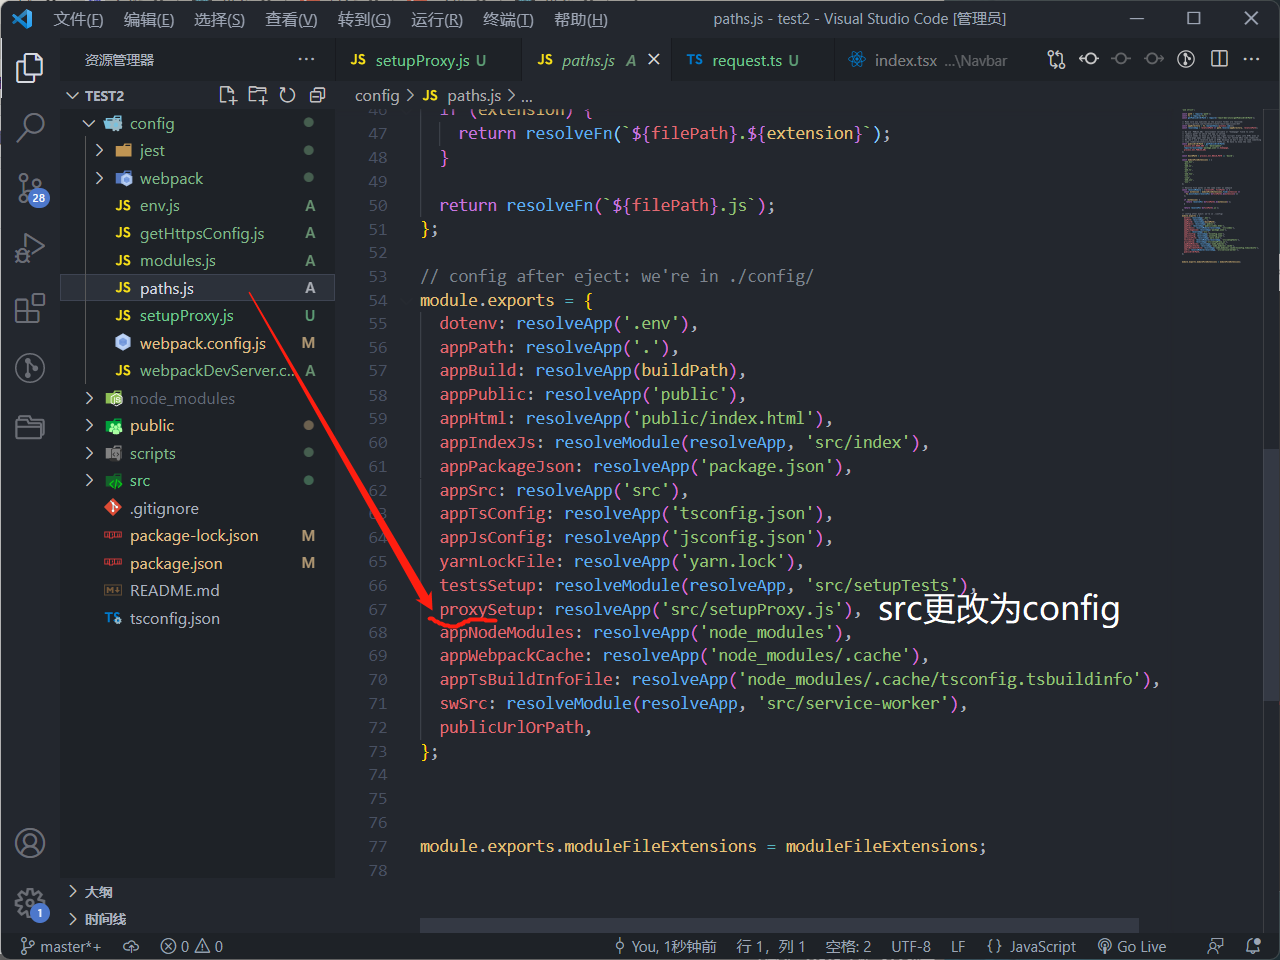Click the config breadcrumb segment

tap(377, 95)
